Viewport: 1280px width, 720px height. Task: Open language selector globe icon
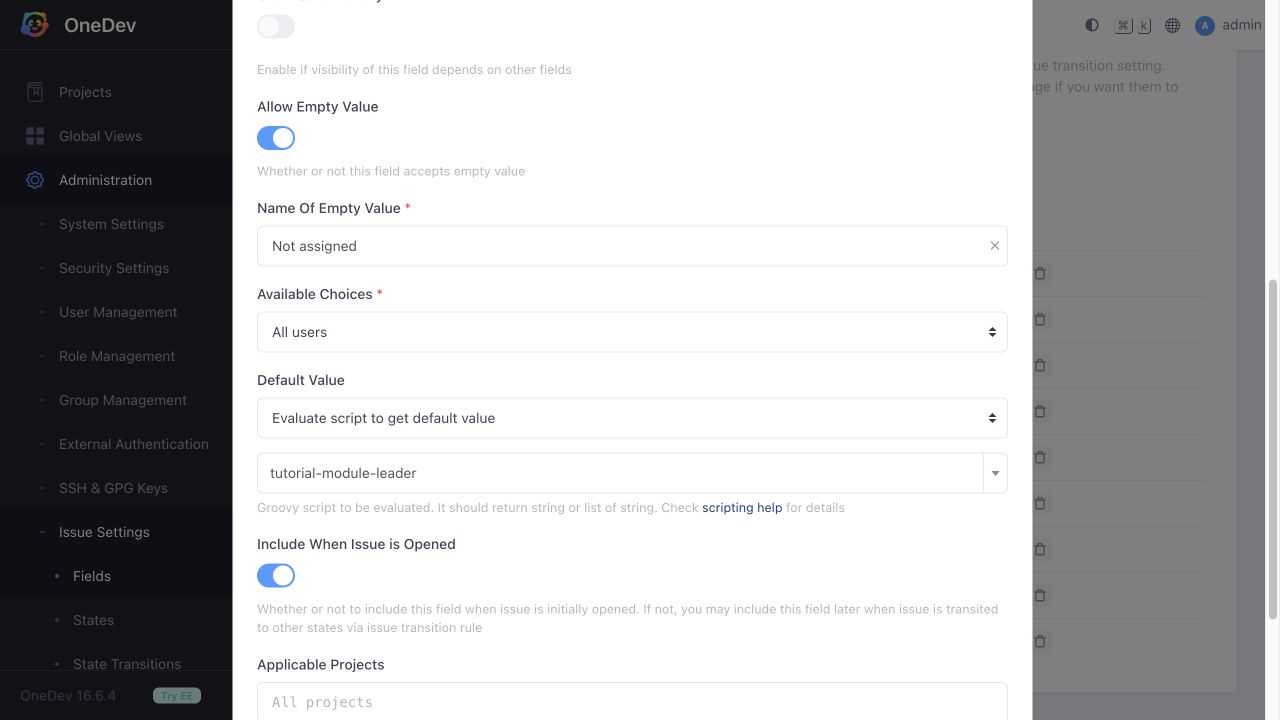[1172, 25]
